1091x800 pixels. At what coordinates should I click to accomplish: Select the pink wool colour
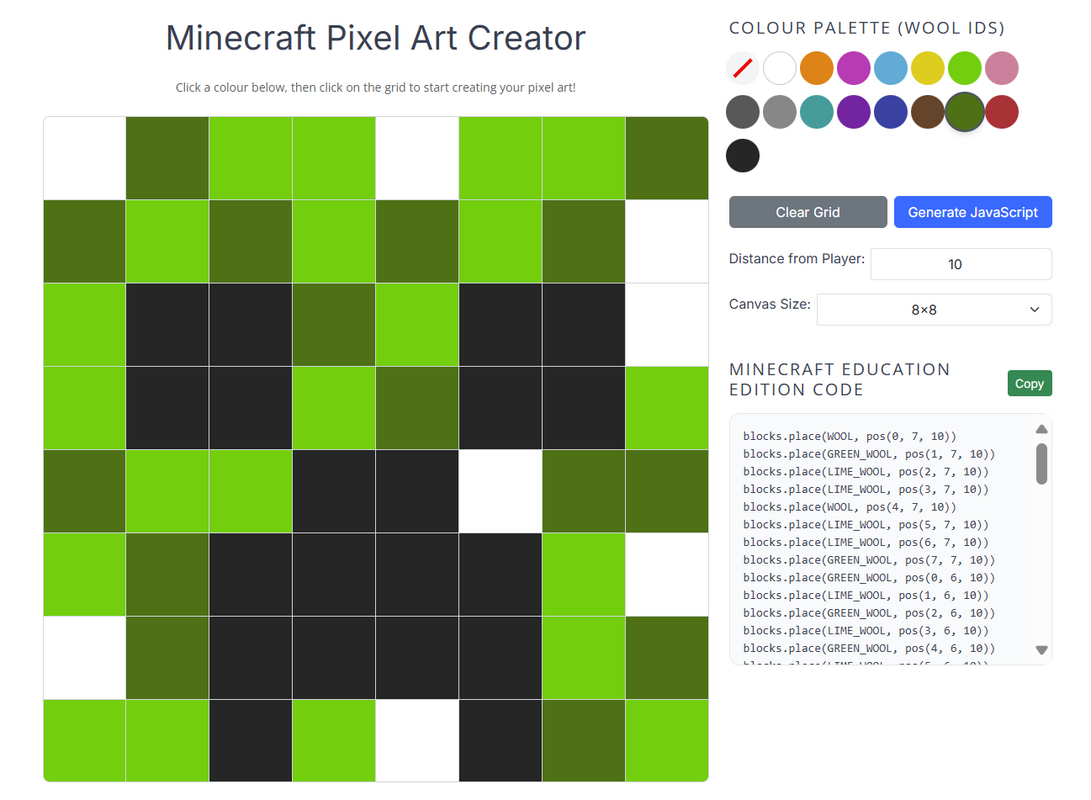pos(1002,68)
